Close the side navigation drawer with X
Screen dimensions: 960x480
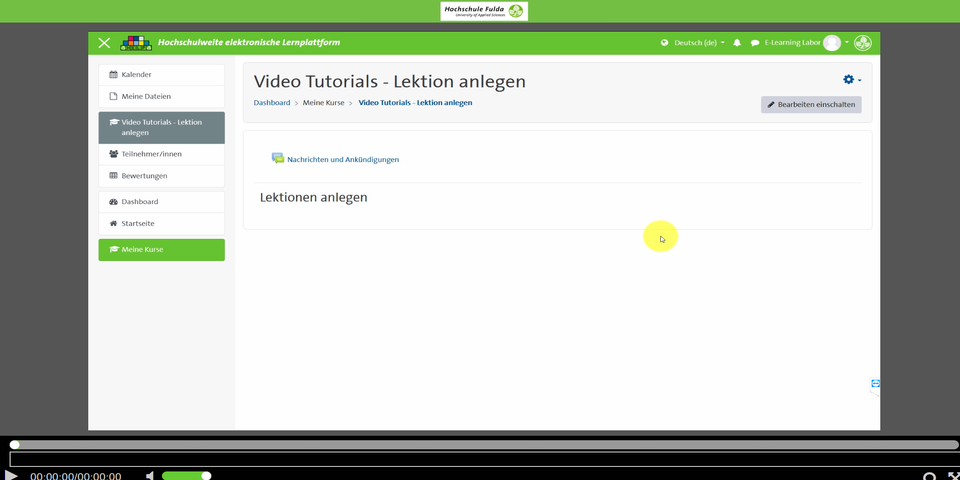104,43
